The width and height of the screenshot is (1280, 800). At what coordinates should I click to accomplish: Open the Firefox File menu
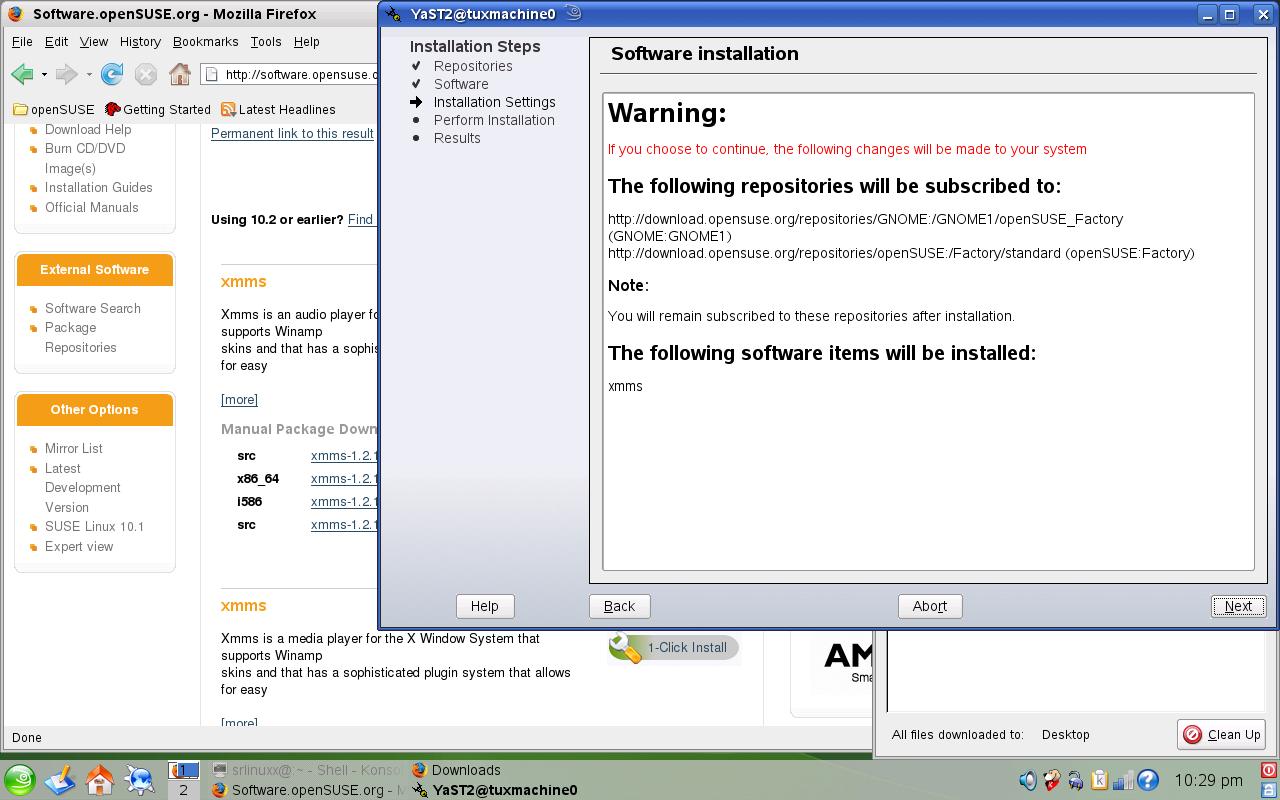[22, 42]
